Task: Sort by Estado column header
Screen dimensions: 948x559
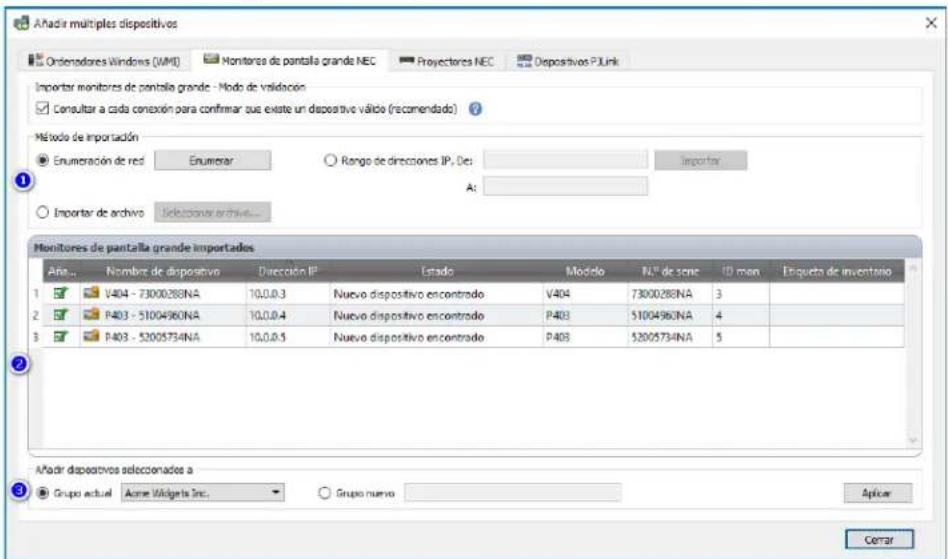Action: [437, 271]
